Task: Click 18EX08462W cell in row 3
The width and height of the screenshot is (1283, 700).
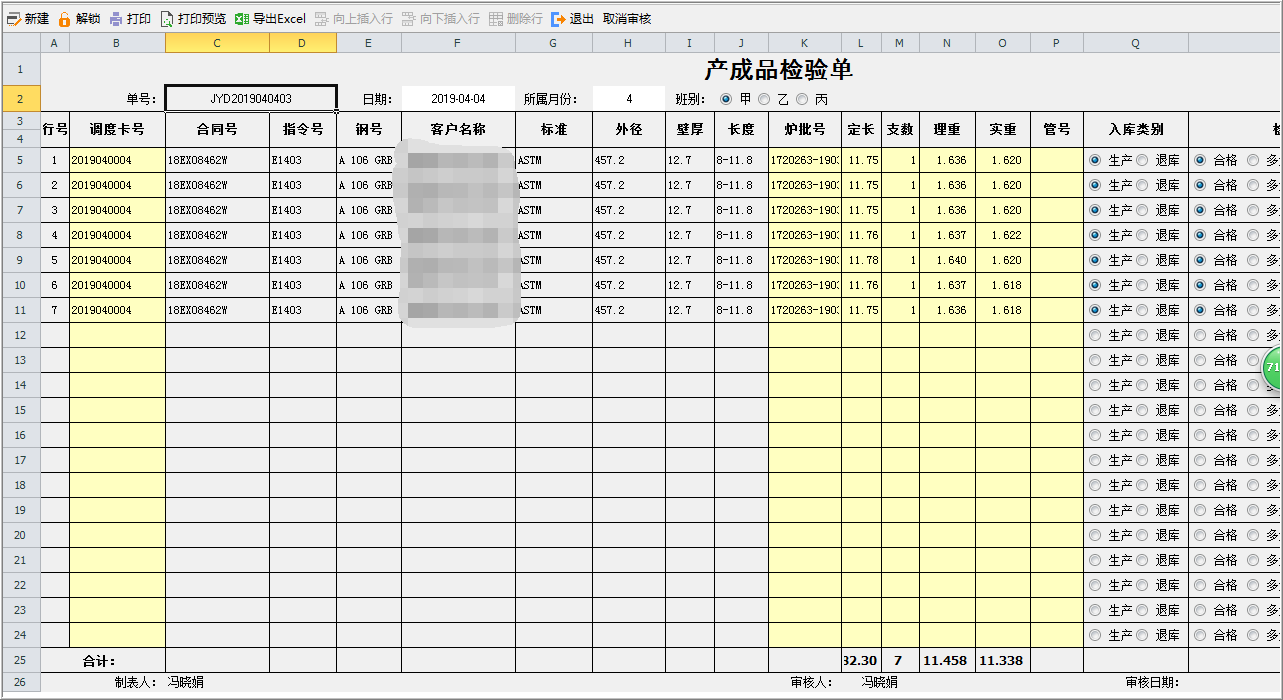Action: 217,210
